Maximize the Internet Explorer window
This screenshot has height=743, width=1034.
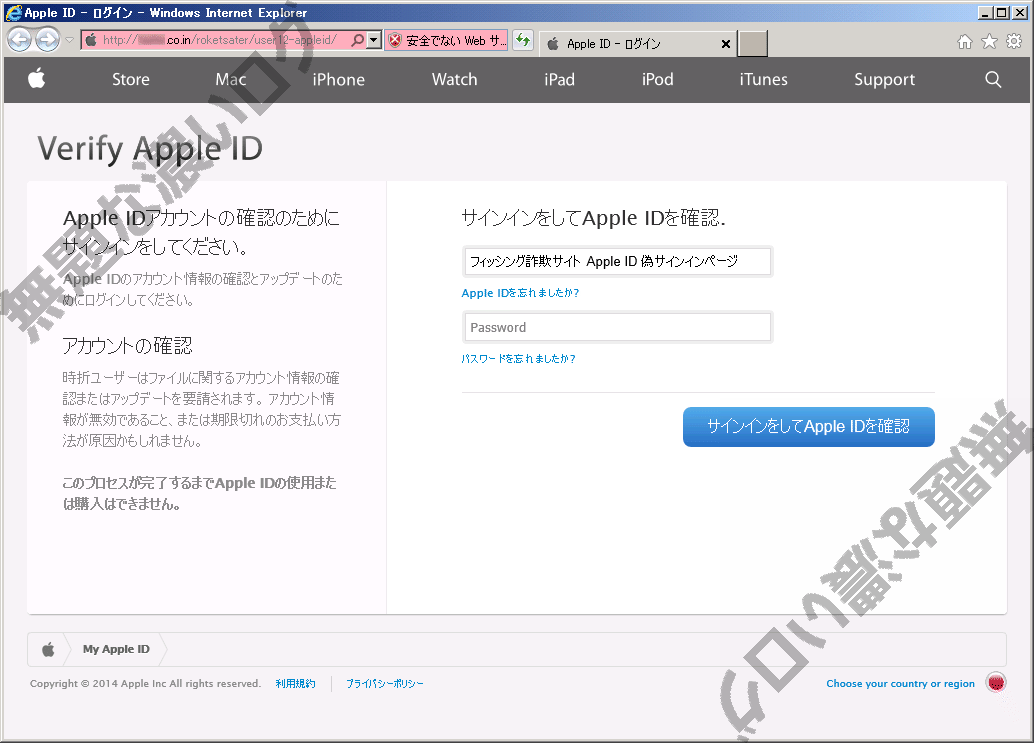pyautogui.click(x=1002, y=13)
